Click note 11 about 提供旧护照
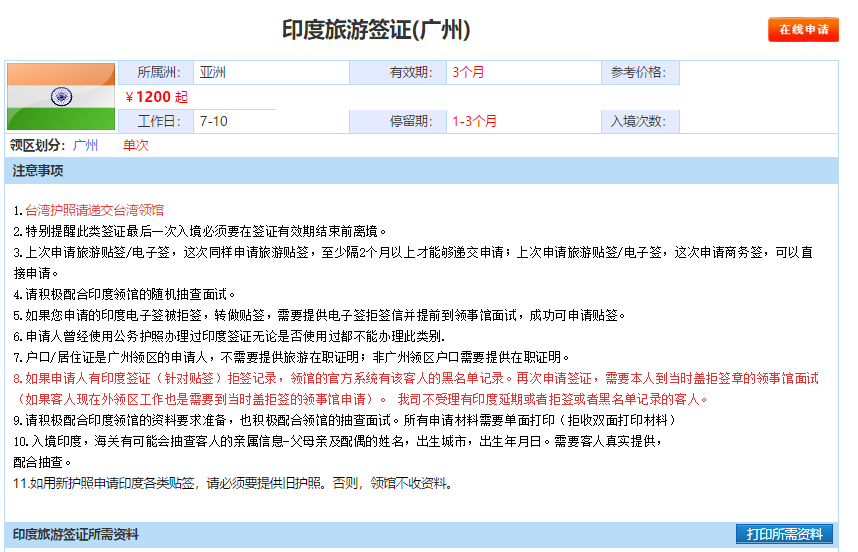This screenshot has height=552, width=858. tap(233, 484)
